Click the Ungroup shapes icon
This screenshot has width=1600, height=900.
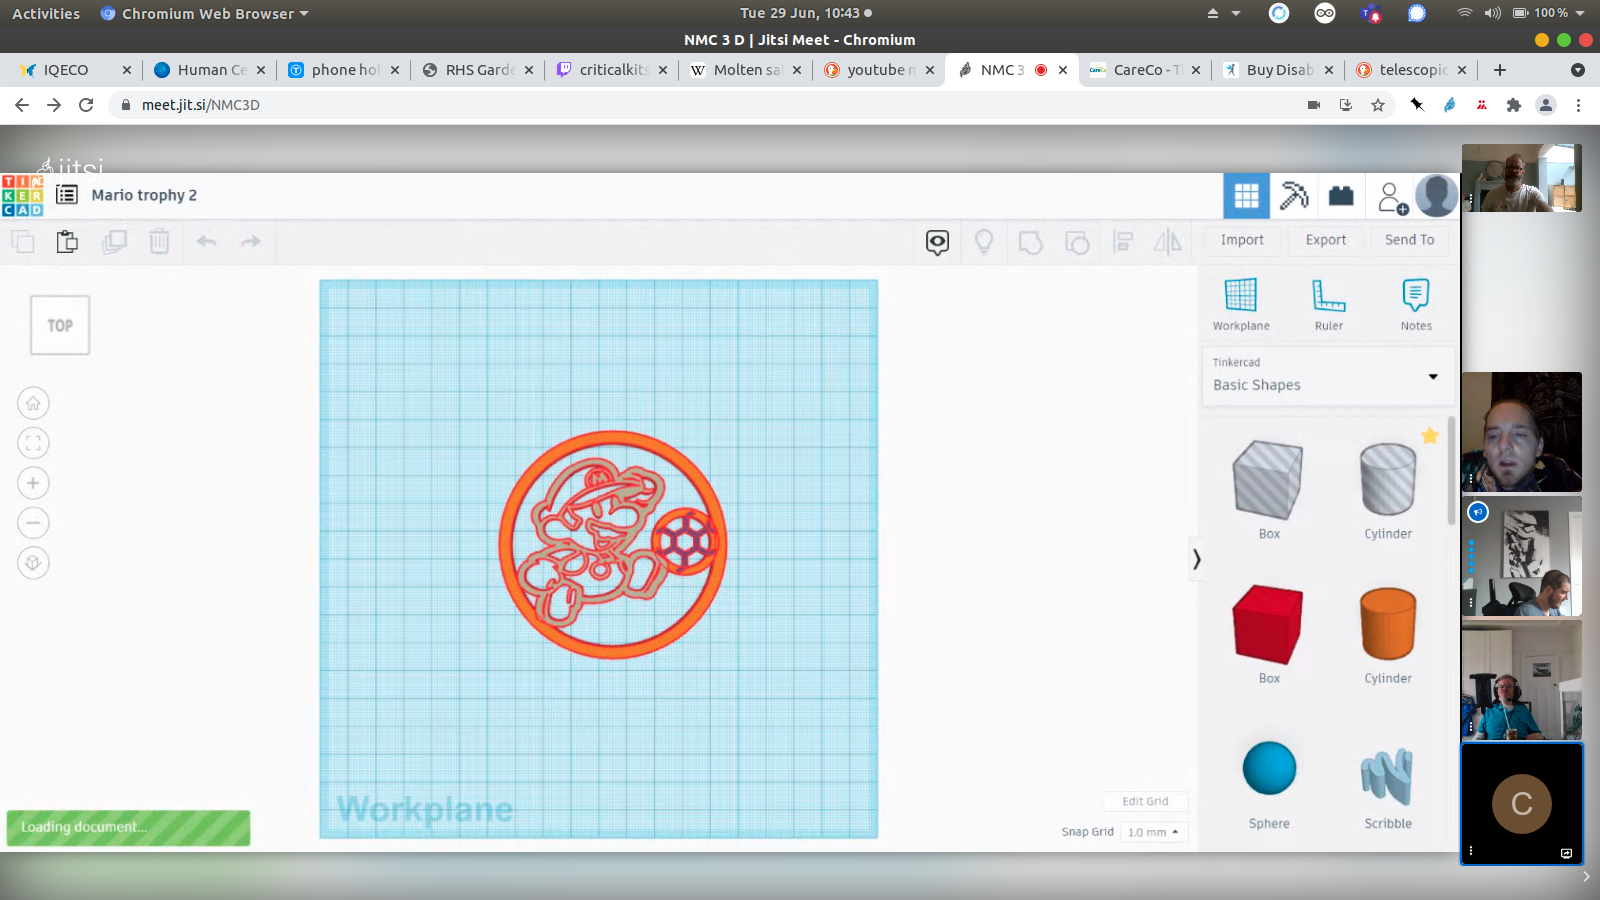pos(1077,242)
